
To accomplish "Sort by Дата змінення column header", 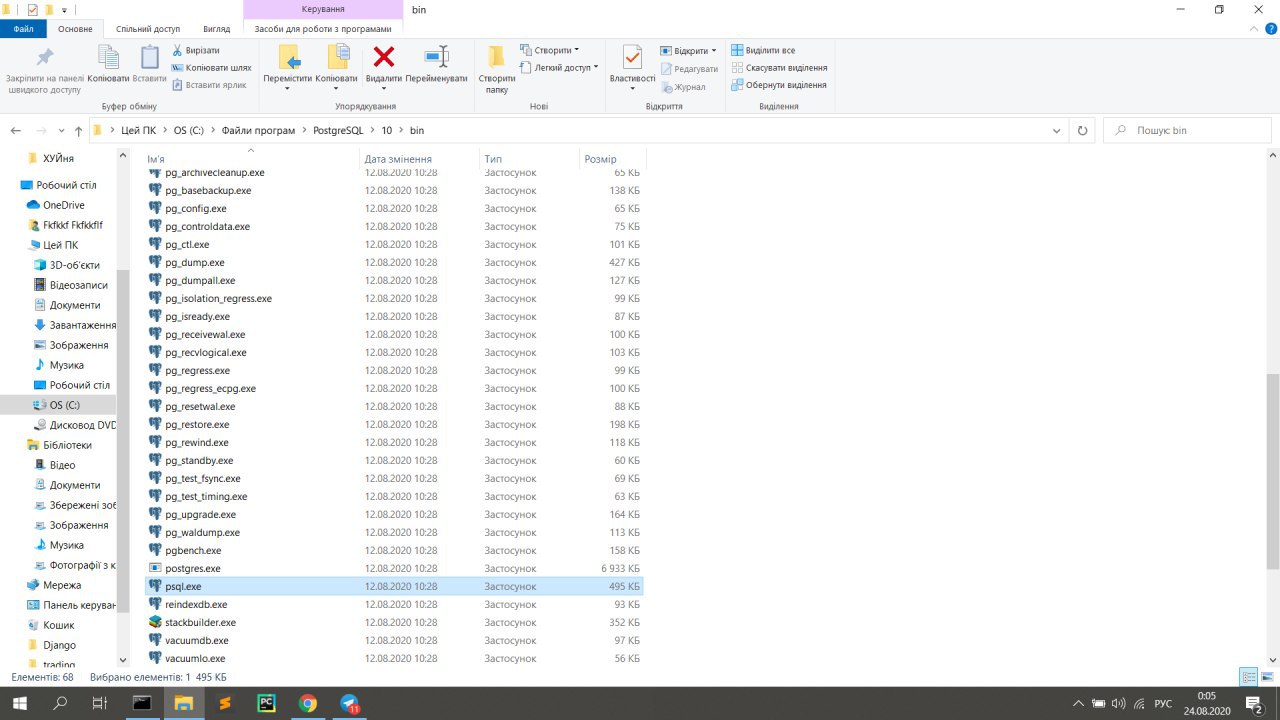I will [420, 159].
